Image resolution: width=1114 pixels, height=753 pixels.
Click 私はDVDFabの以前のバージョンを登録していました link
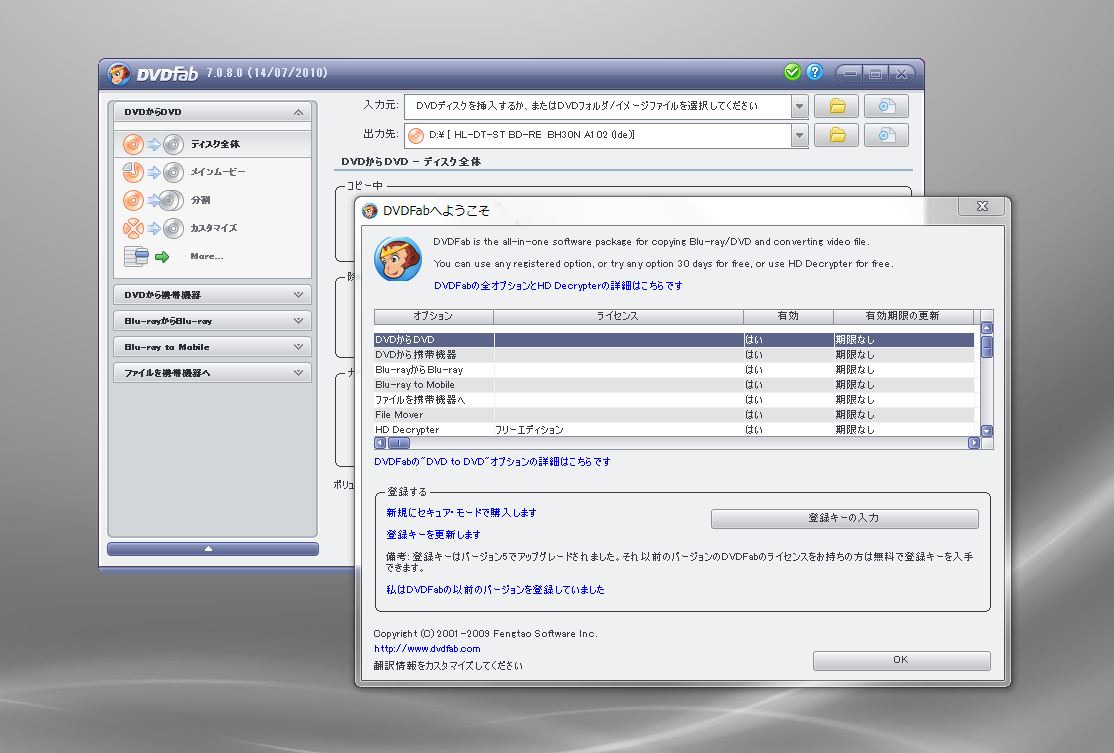pyautogui.click(x=495, y=590)
